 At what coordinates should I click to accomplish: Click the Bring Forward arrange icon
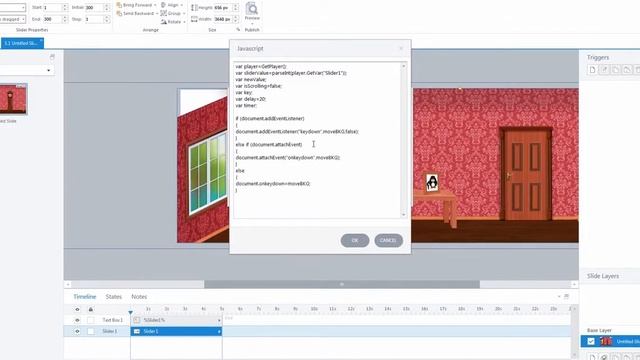point(119,5)
